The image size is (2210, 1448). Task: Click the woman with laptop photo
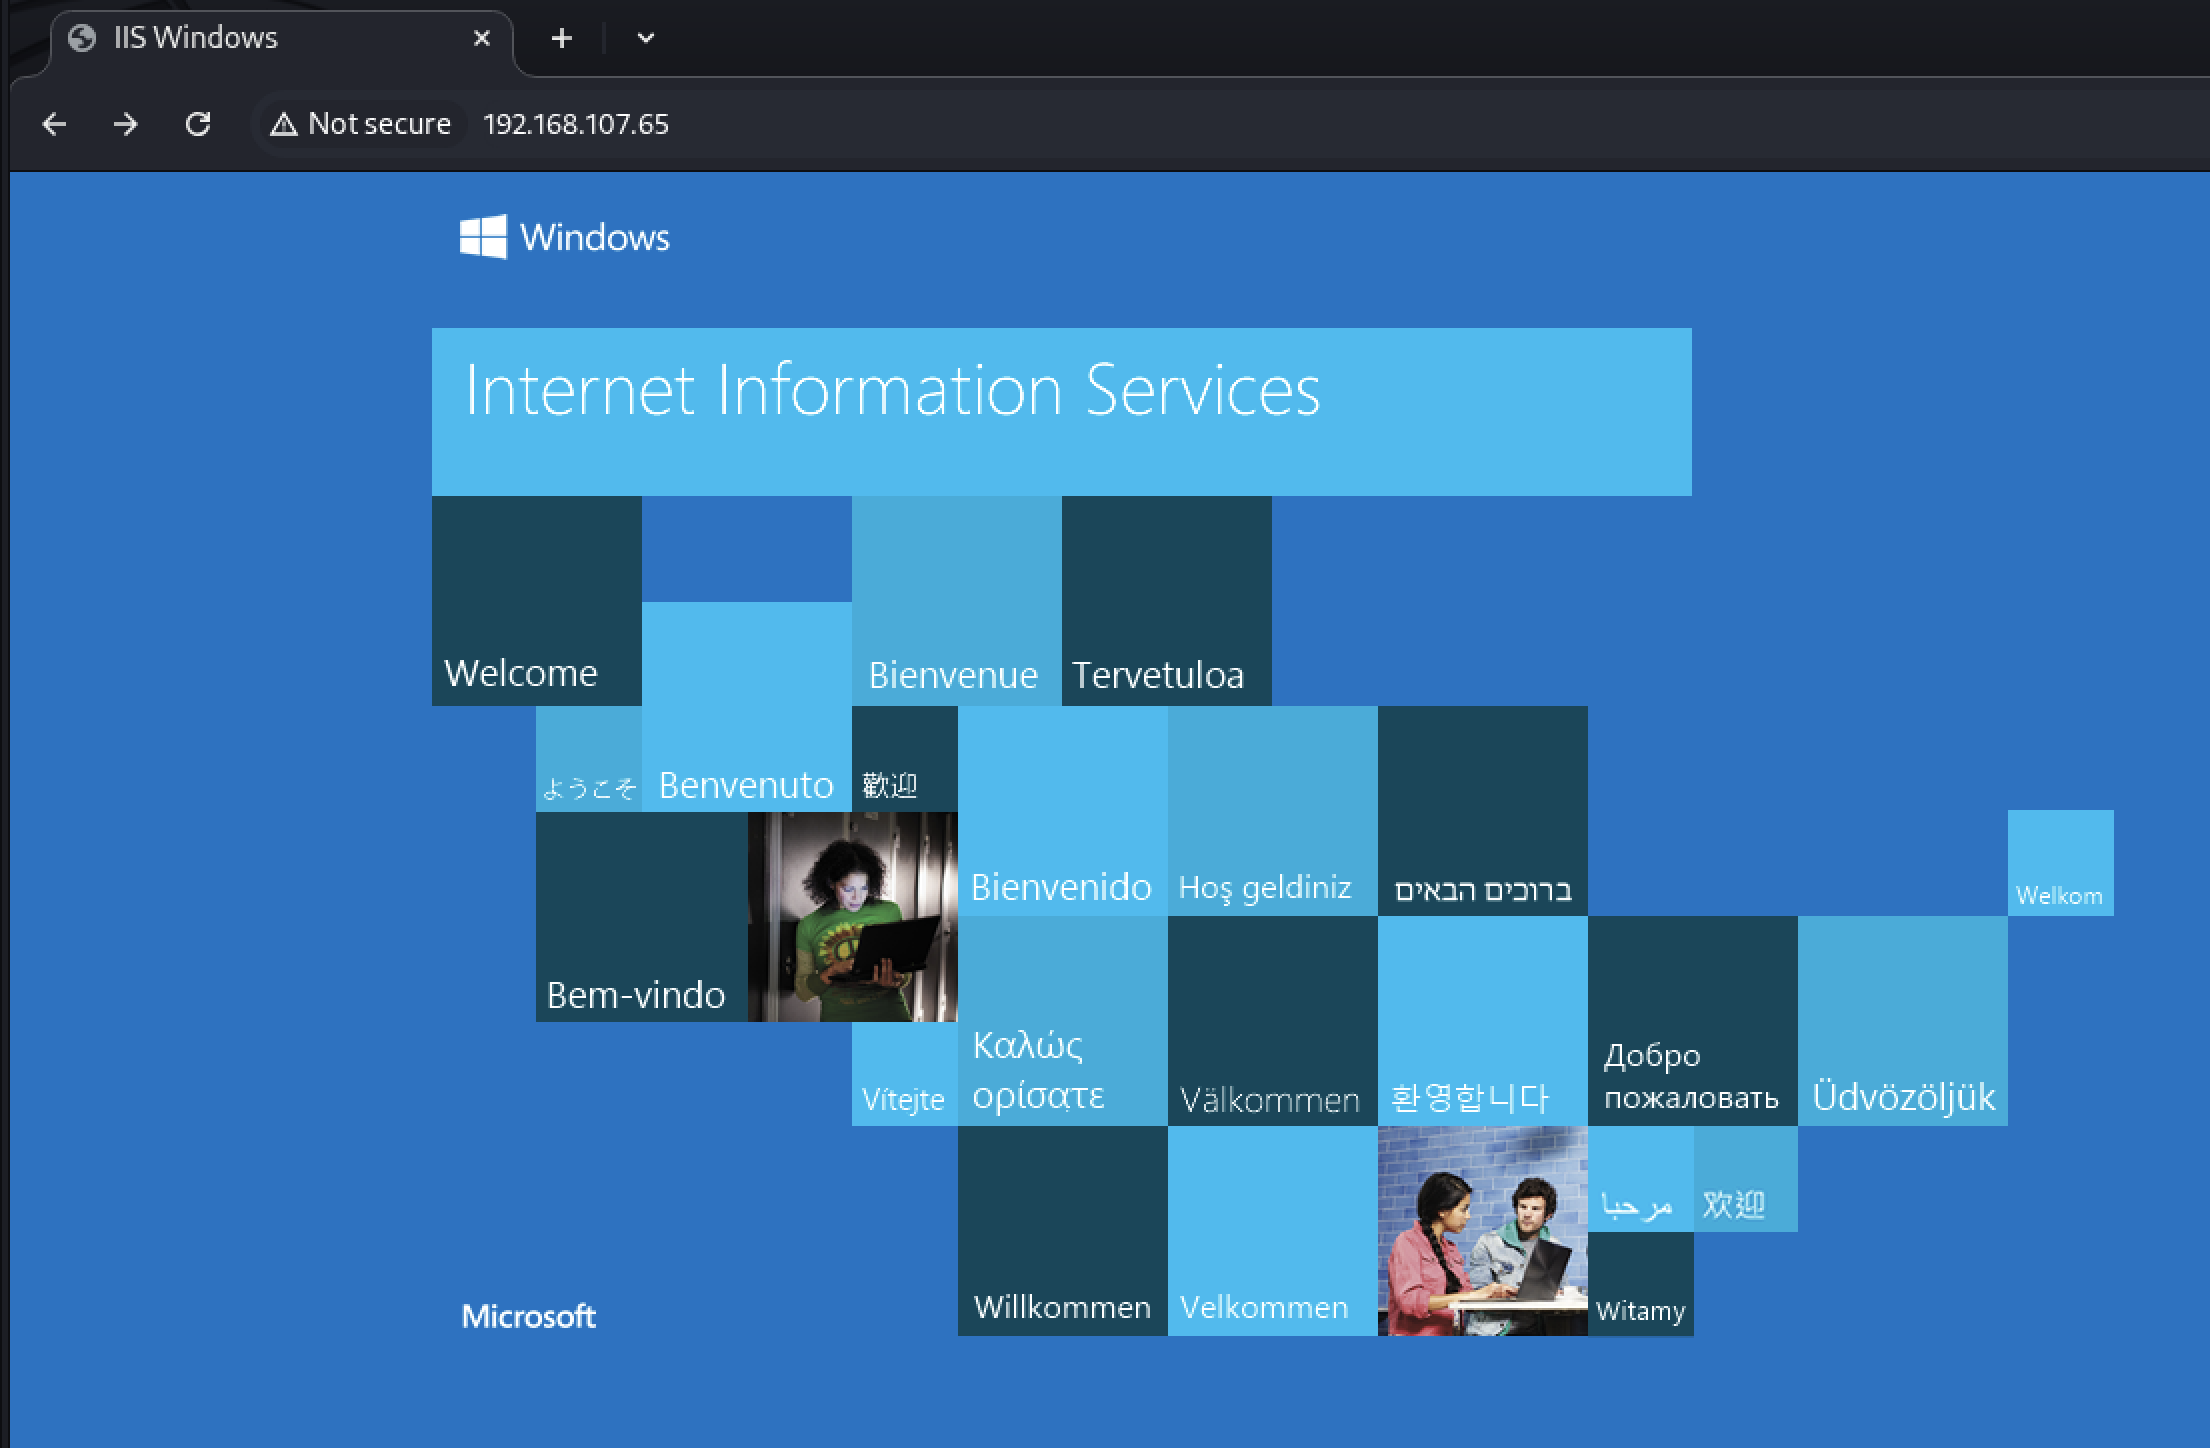pyautogui.click(x=853, y=917)
